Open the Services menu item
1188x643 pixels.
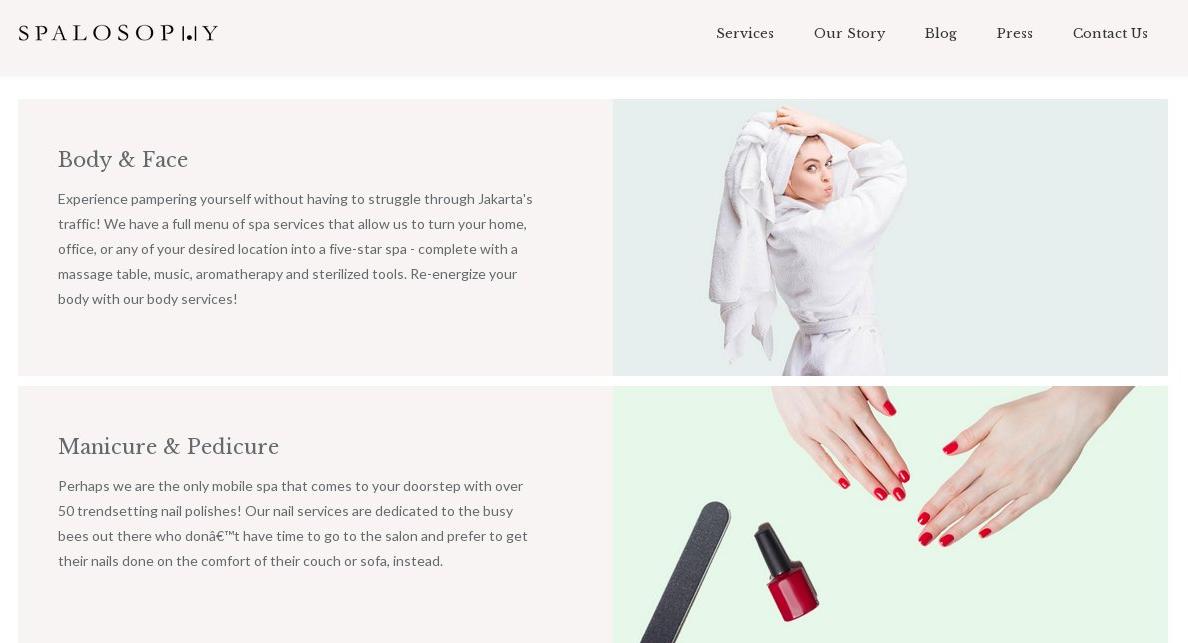point(745,33)
